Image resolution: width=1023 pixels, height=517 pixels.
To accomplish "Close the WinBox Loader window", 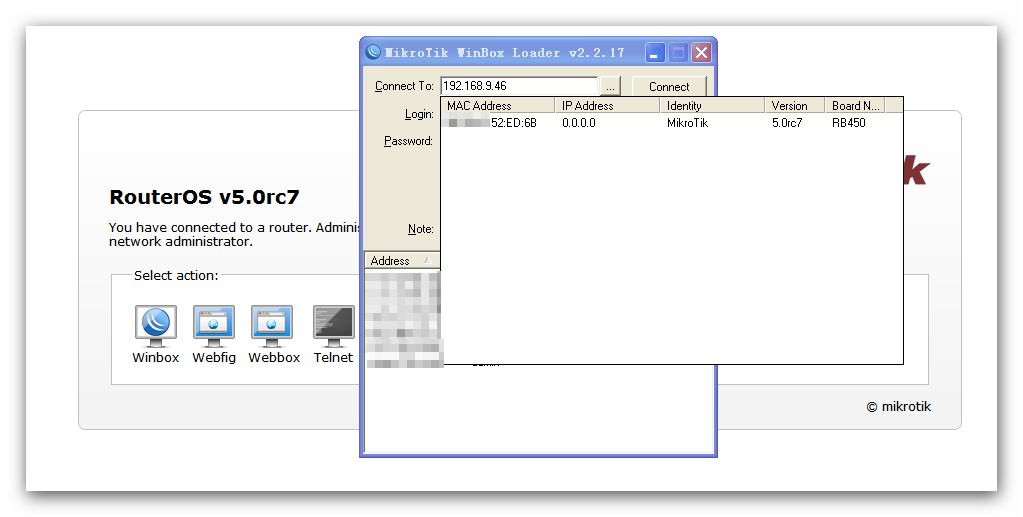I will click(x=701, y=53).
